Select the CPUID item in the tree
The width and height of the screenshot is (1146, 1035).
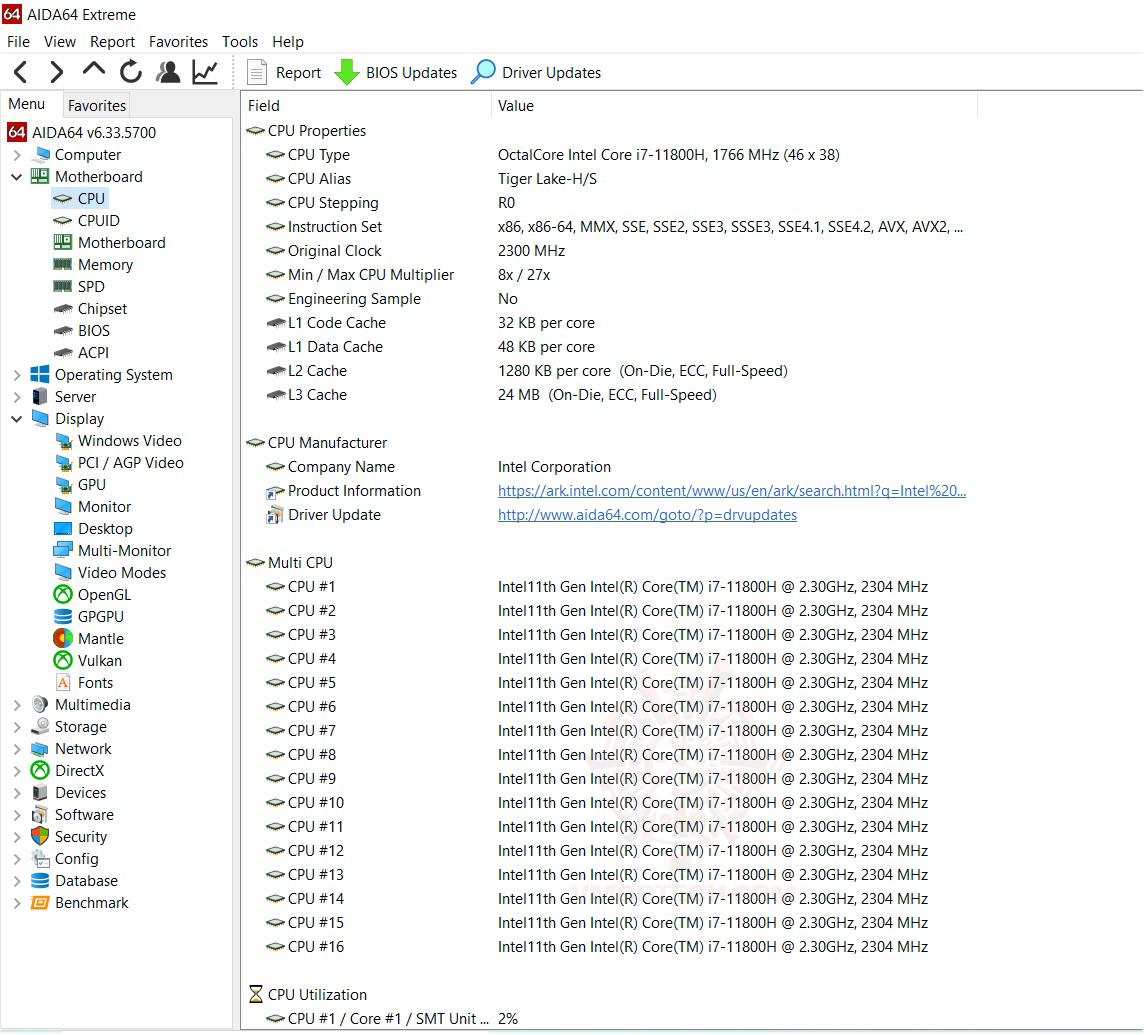pyautogui.click(x=99, y=221)
